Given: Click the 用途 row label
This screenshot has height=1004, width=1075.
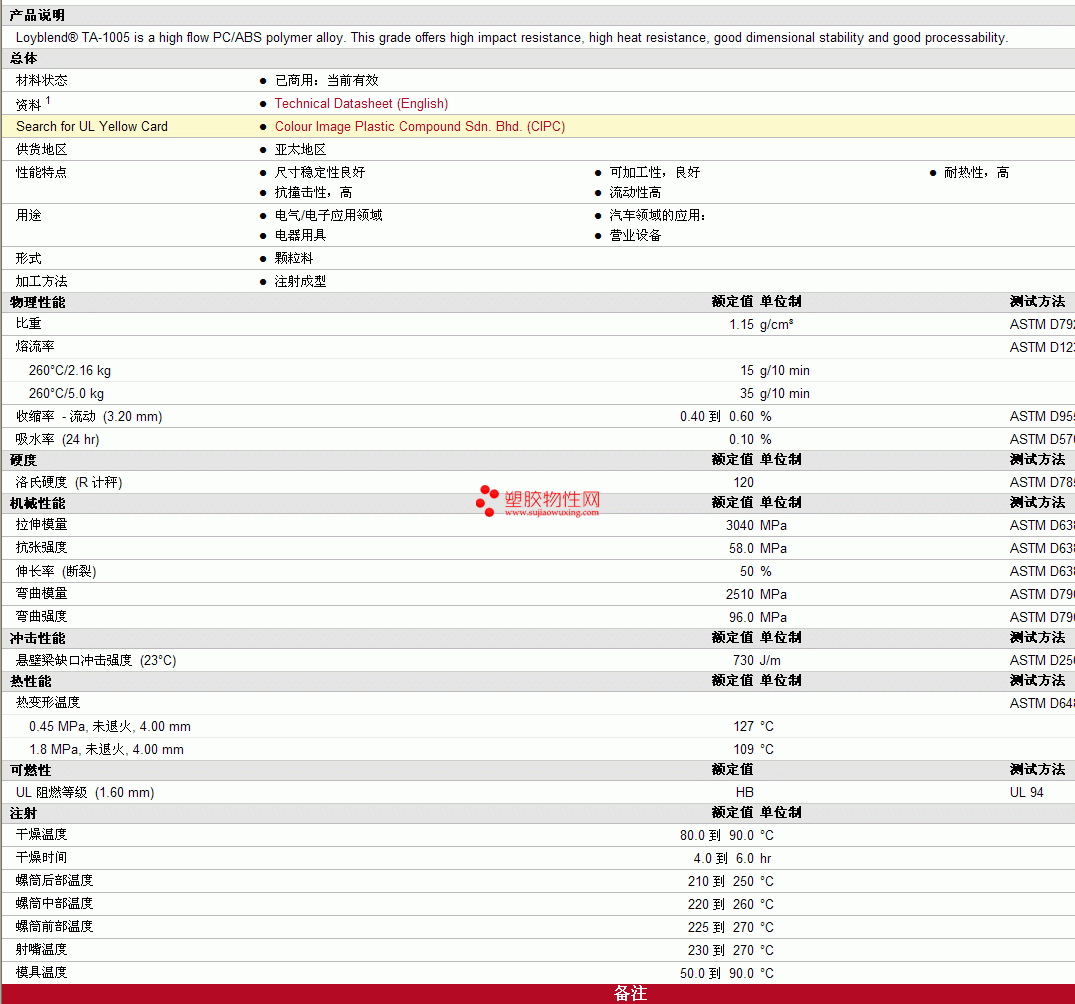Looking at the screenshot, I should coord(29,216).
